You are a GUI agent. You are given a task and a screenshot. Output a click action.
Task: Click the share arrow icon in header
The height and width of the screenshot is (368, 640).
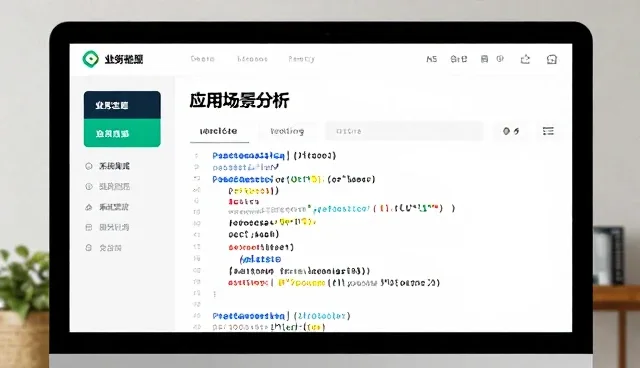525,59
